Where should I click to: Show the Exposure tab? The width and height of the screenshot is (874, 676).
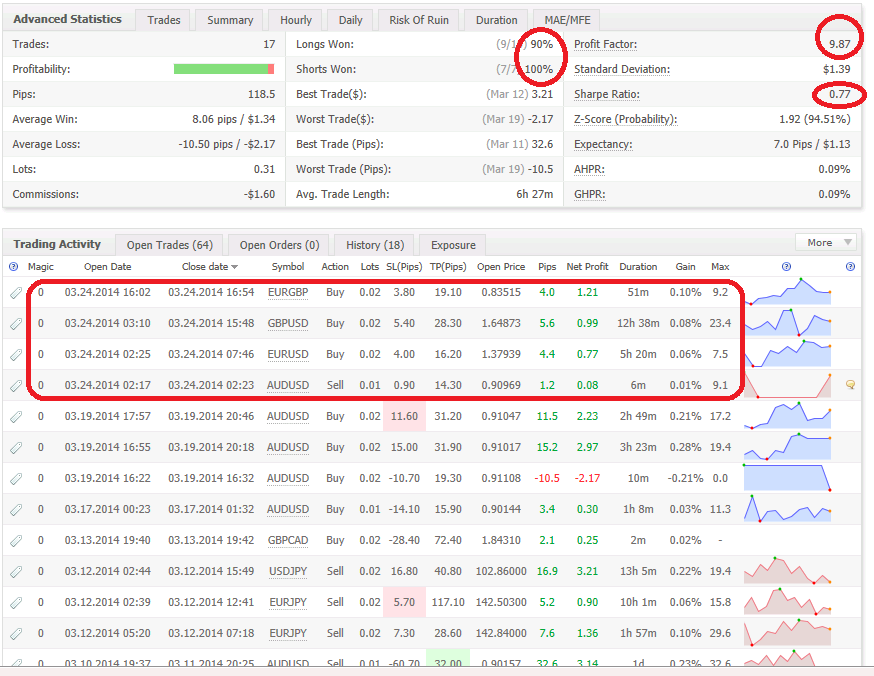click(x=452, y=245)
